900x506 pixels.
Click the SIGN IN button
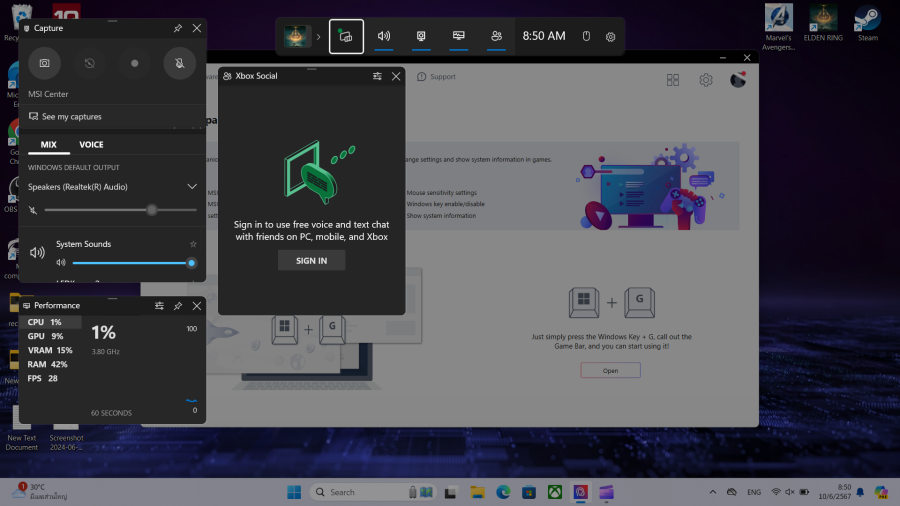311,261
